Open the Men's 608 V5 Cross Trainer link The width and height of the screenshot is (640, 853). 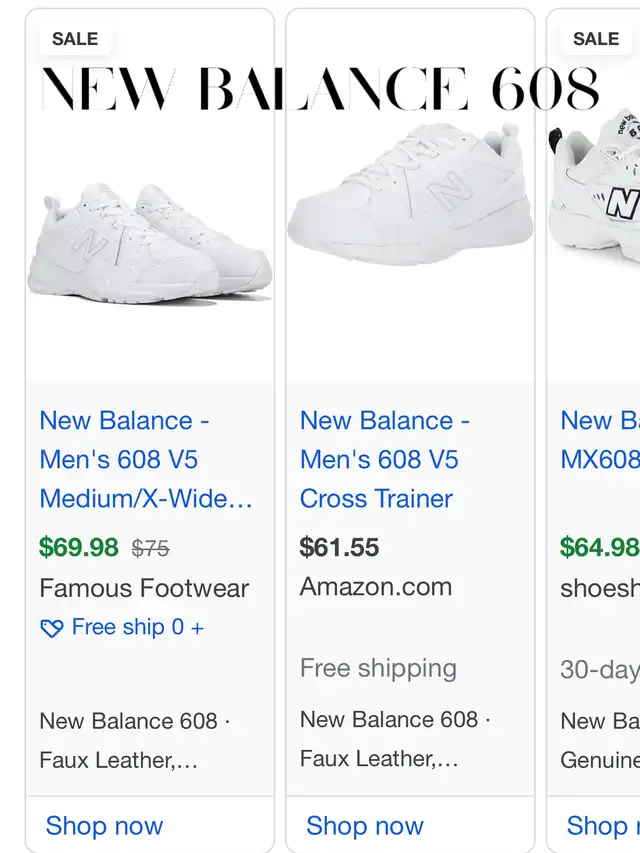384,460
